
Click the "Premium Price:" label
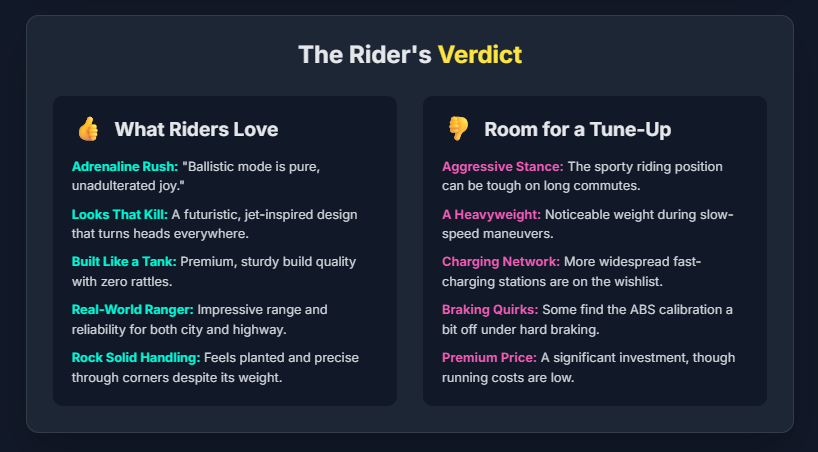489,357
